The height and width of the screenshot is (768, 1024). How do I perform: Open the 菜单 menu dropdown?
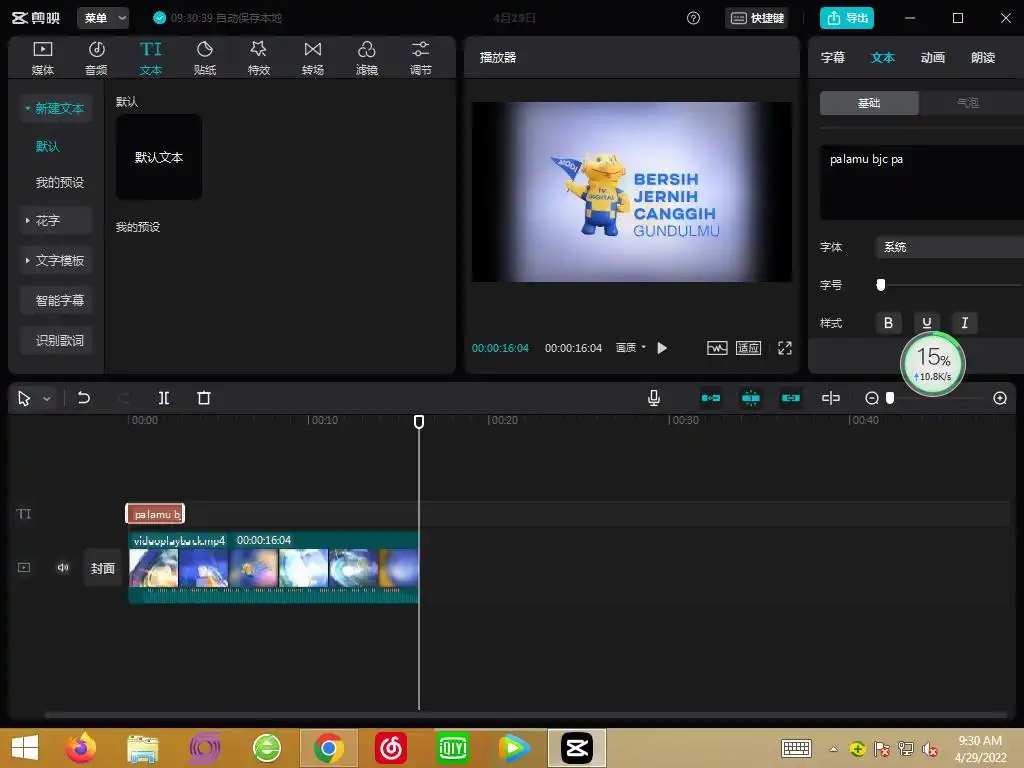103,18
